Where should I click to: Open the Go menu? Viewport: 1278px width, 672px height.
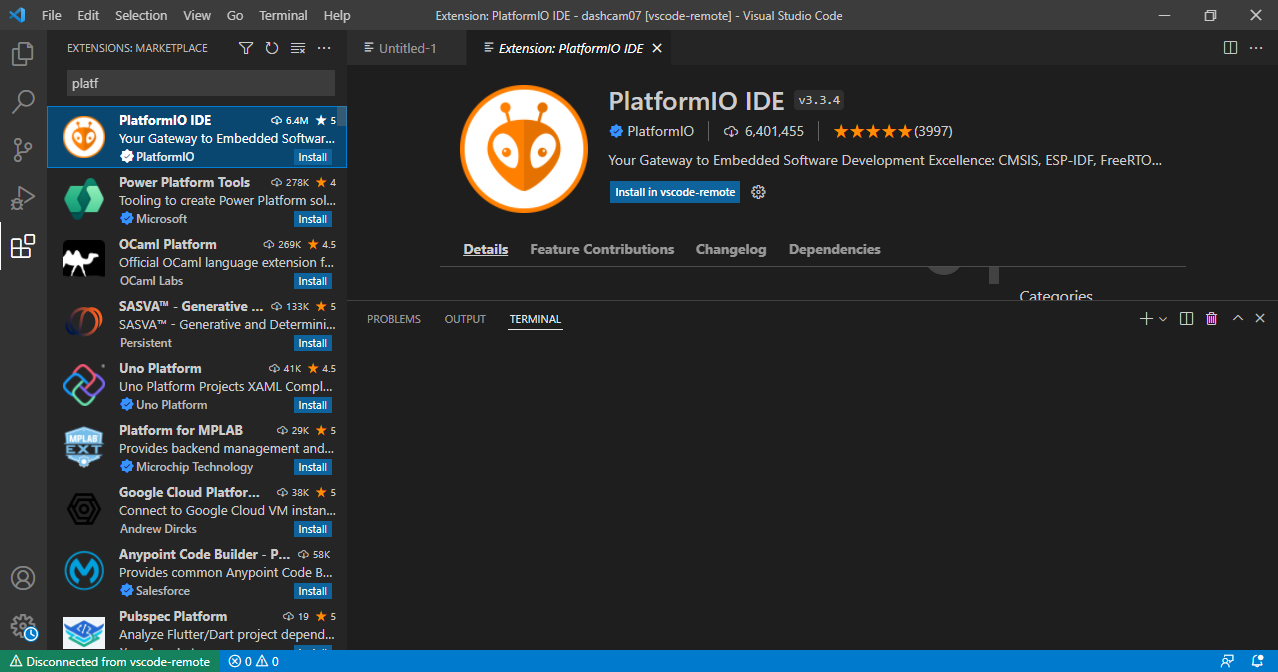click(x=235, y=15)
